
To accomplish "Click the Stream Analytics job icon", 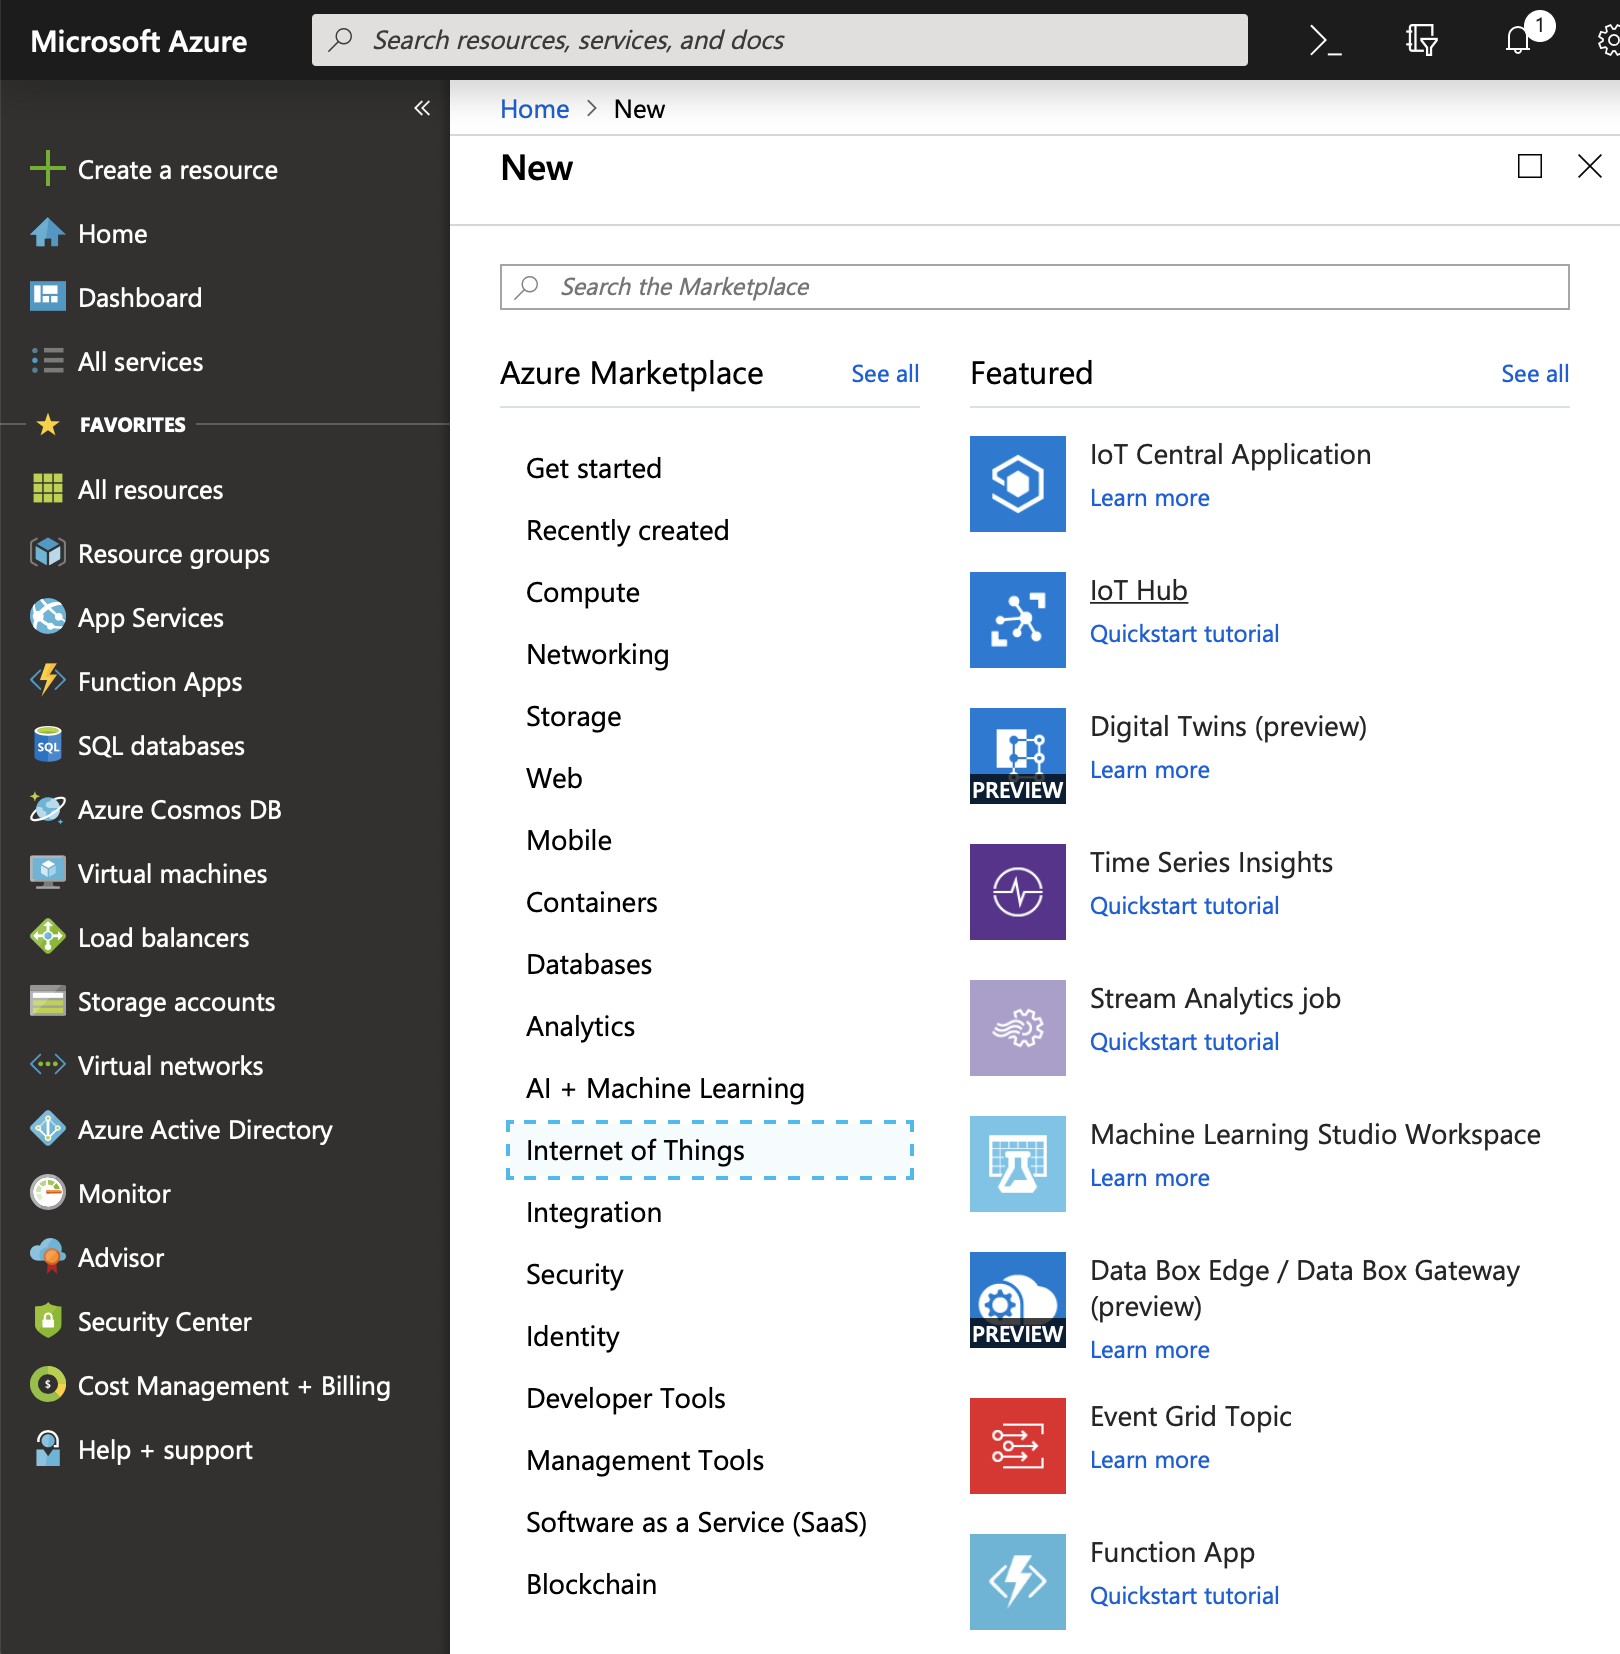I will [1017, 1027].
